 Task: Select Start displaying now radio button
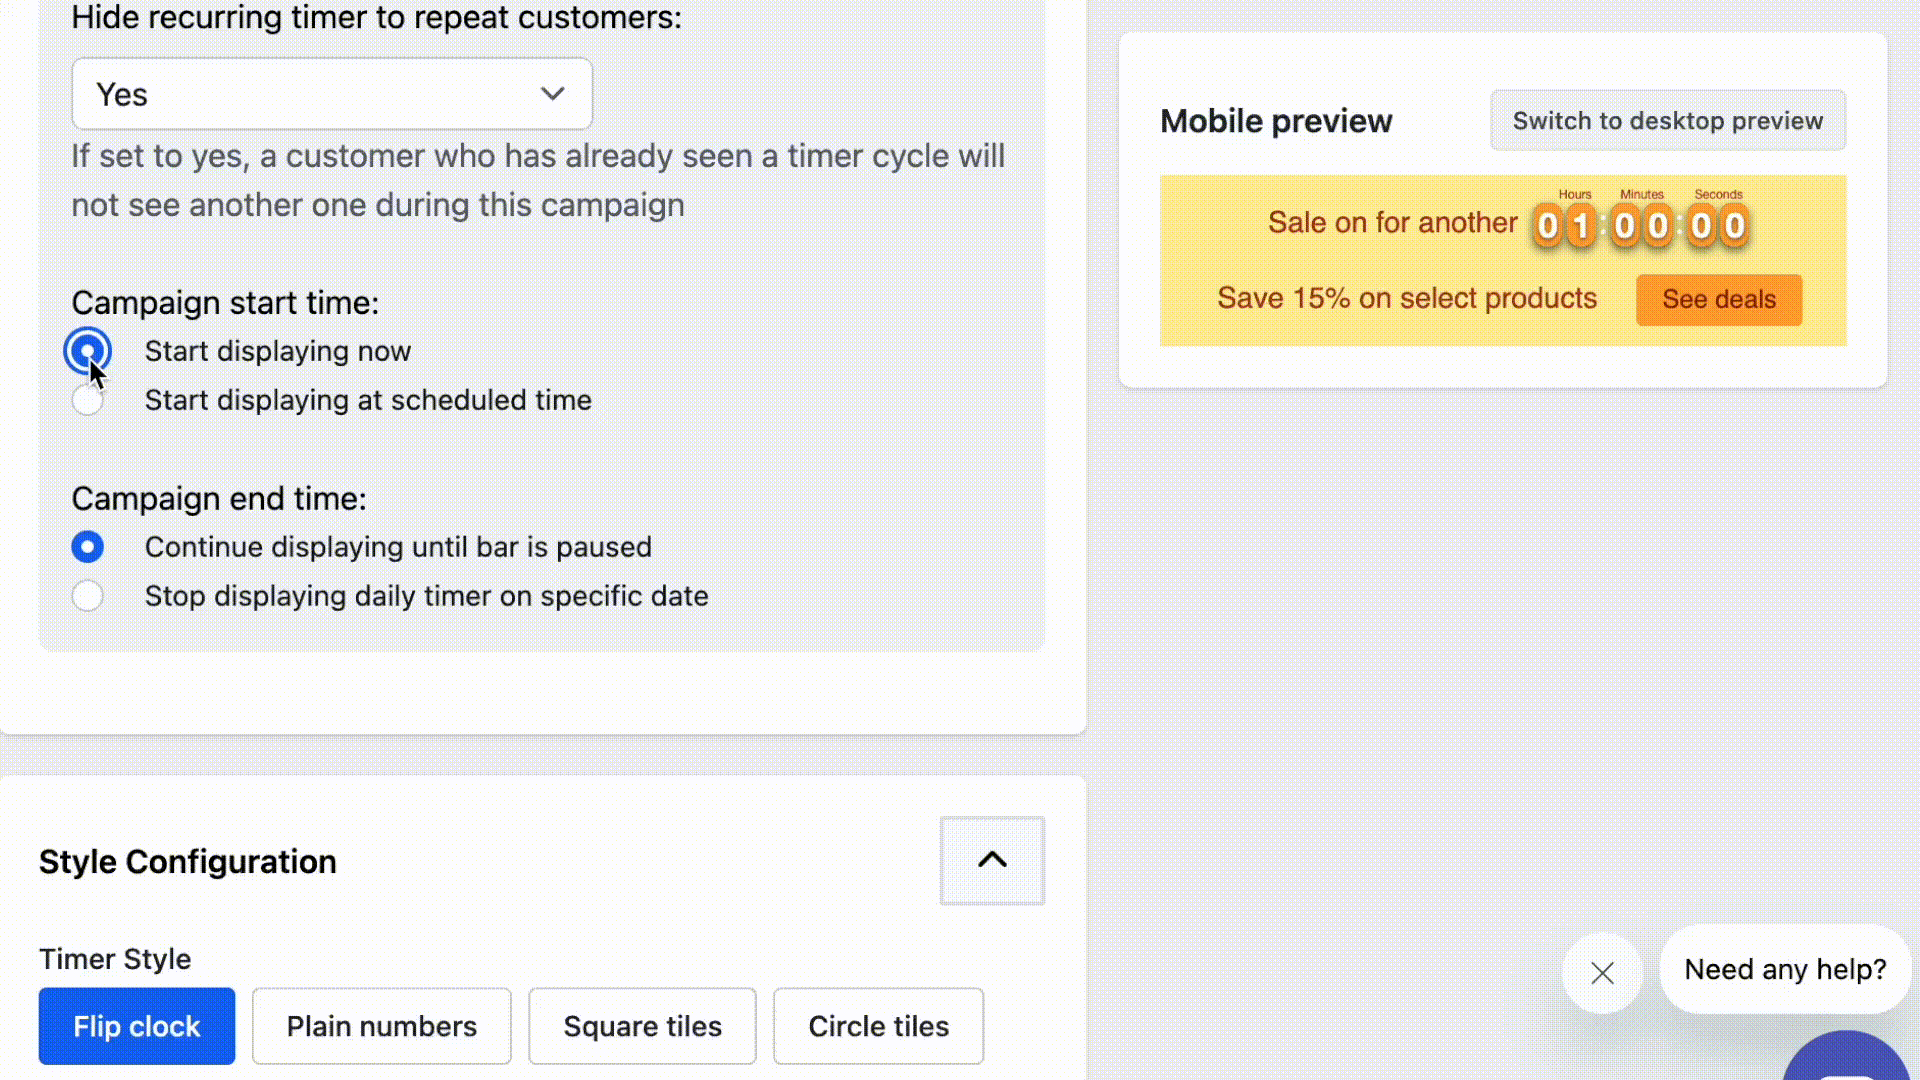click(x=87, y=351)
